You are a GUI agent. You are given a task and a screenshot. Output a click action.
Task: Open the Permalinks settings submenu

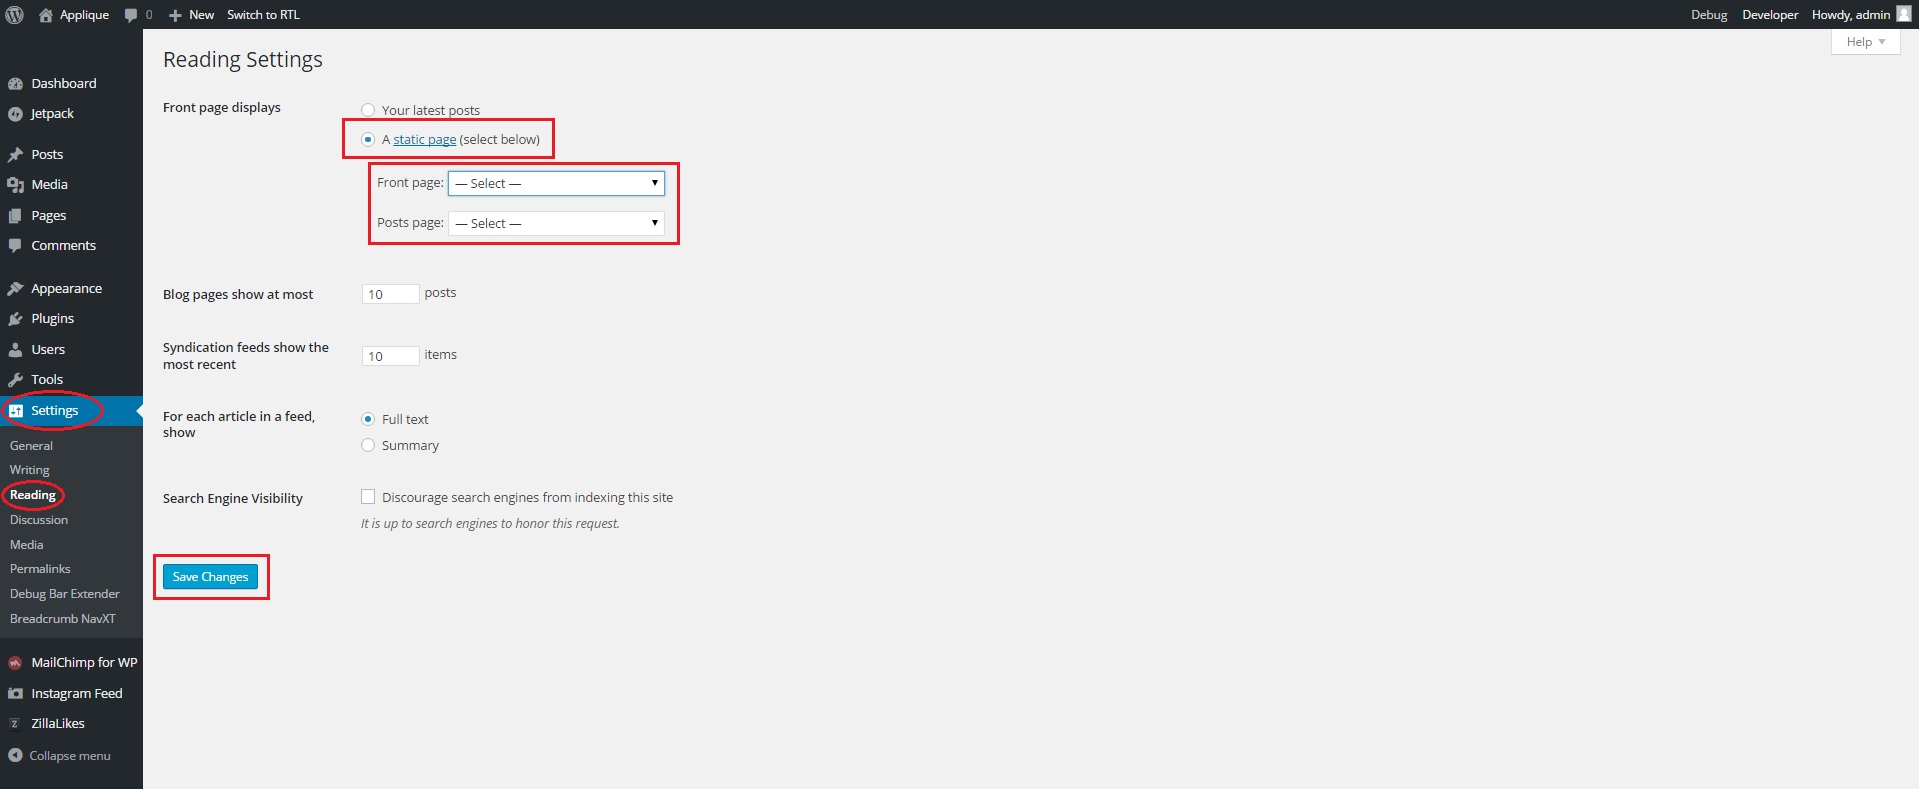[x=40, y=569]
